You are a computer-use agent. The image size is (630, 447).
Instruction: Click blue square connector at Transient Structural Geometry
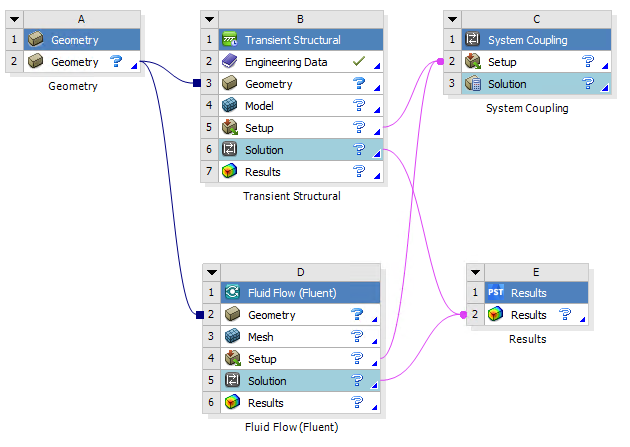coord(197,83)
